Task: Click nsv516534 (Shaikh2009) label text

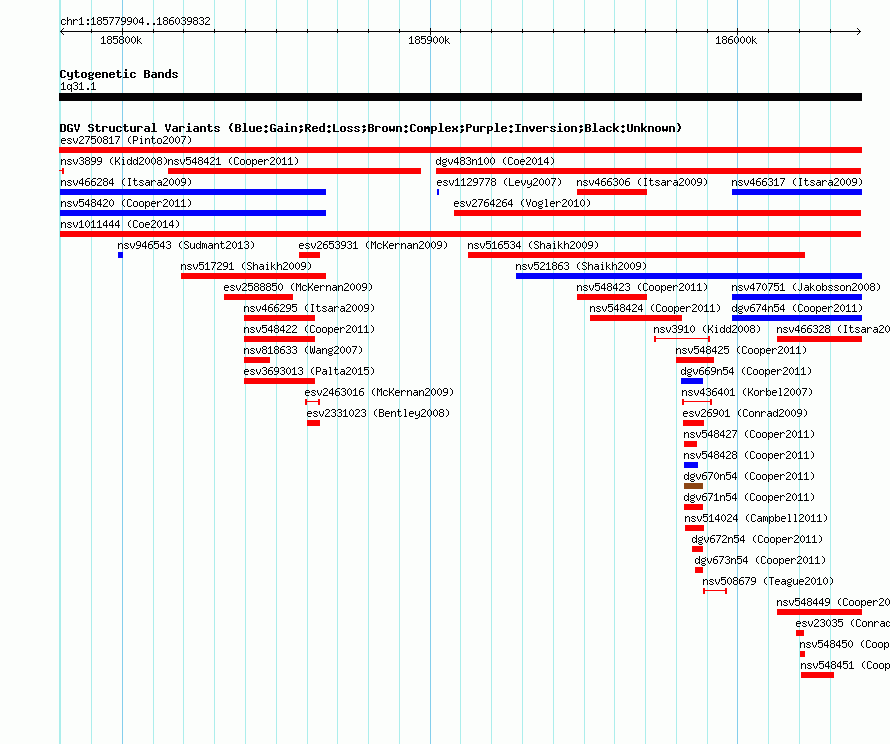Action: point(533,245)
